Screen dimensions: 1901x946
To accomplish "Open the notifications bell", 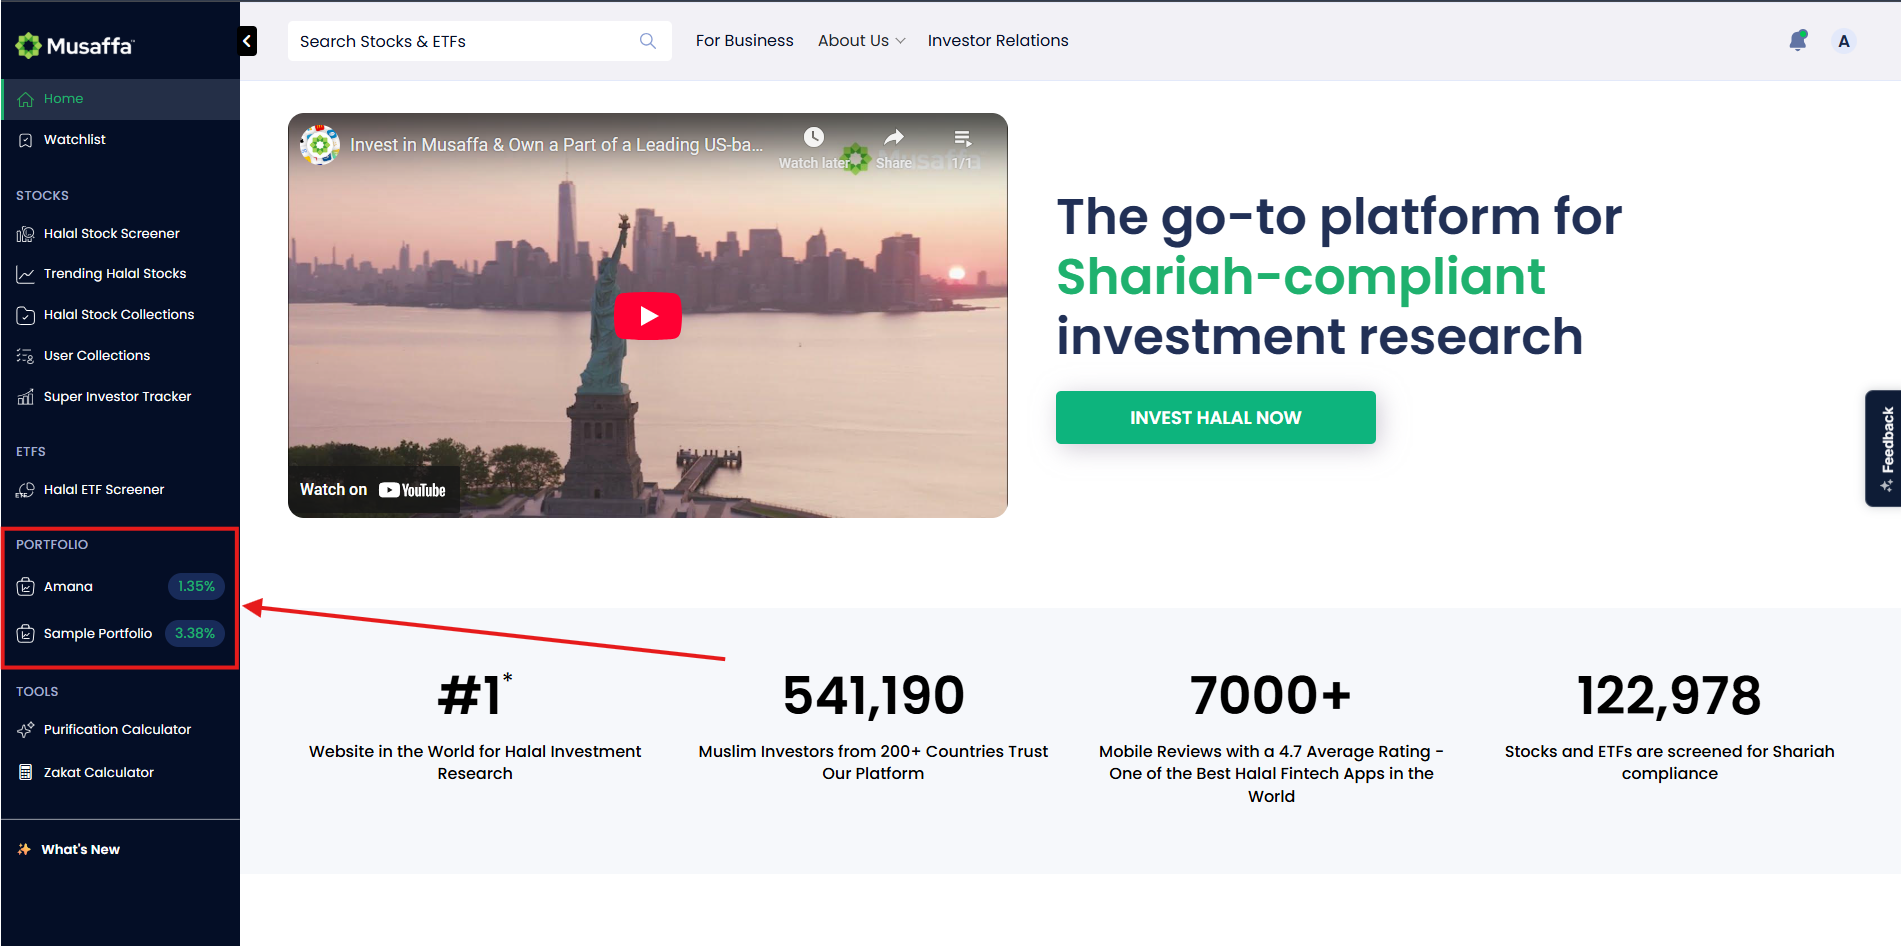I will [x=1798, y=40].
